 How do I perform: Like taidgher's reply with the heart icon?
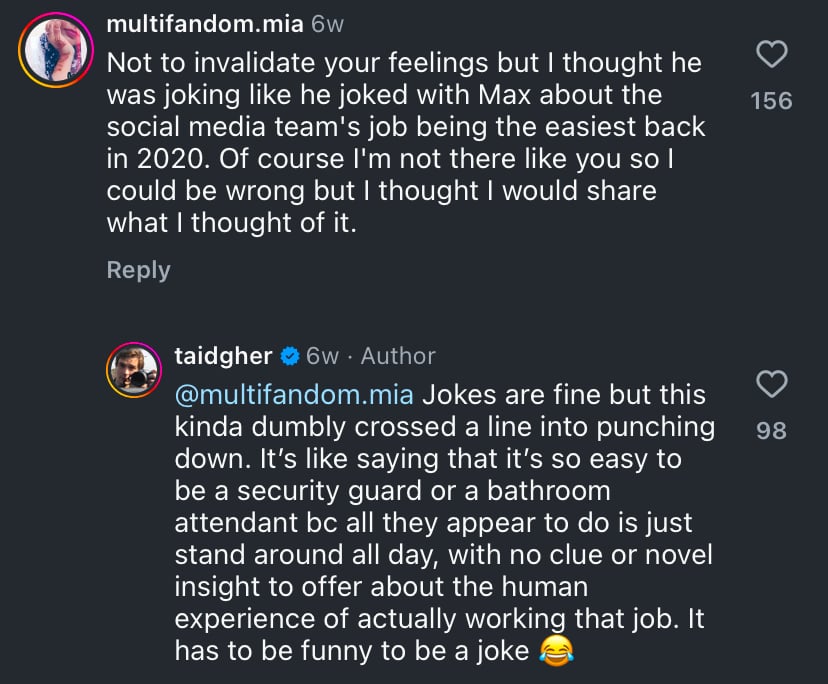click(x=771, y=384)
